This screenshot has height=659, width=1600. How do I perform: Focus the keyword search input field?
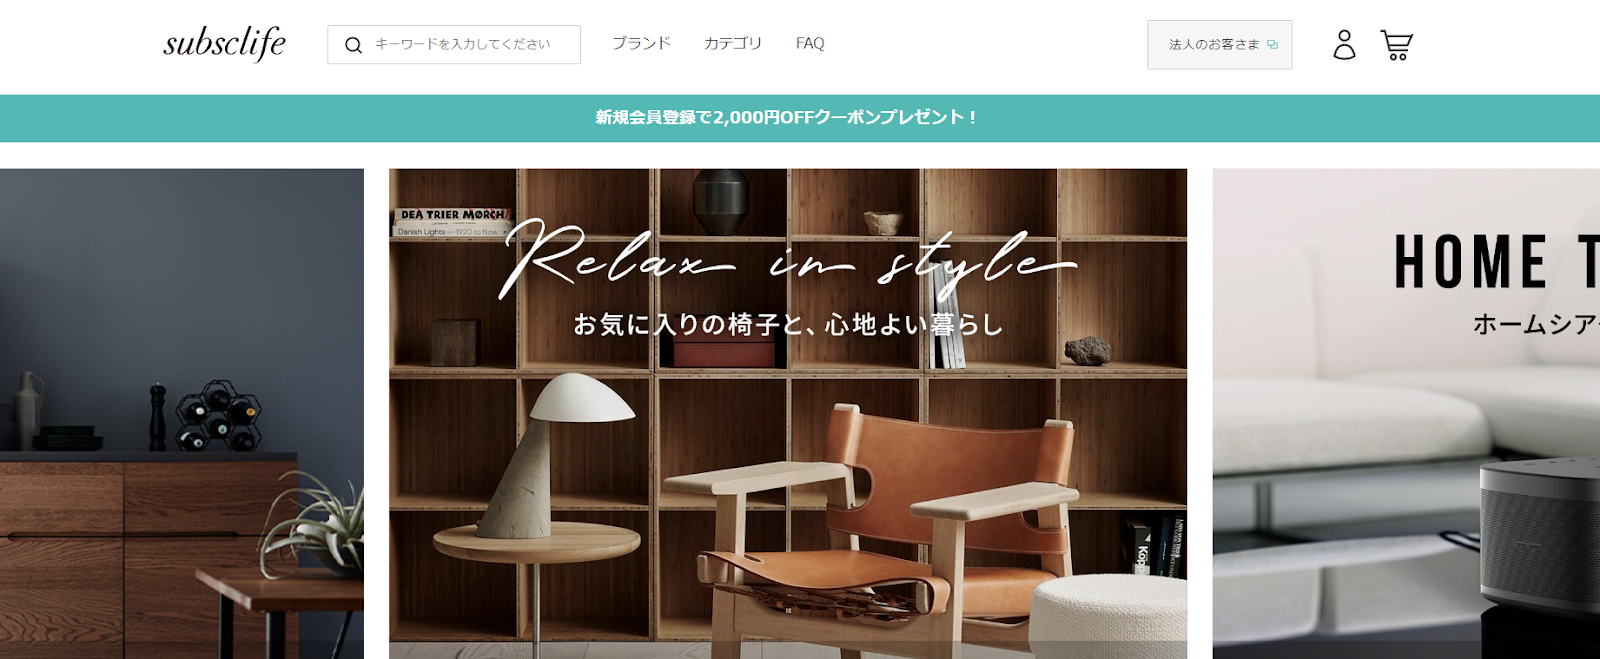pyautogui.click(x=454, y=45)
